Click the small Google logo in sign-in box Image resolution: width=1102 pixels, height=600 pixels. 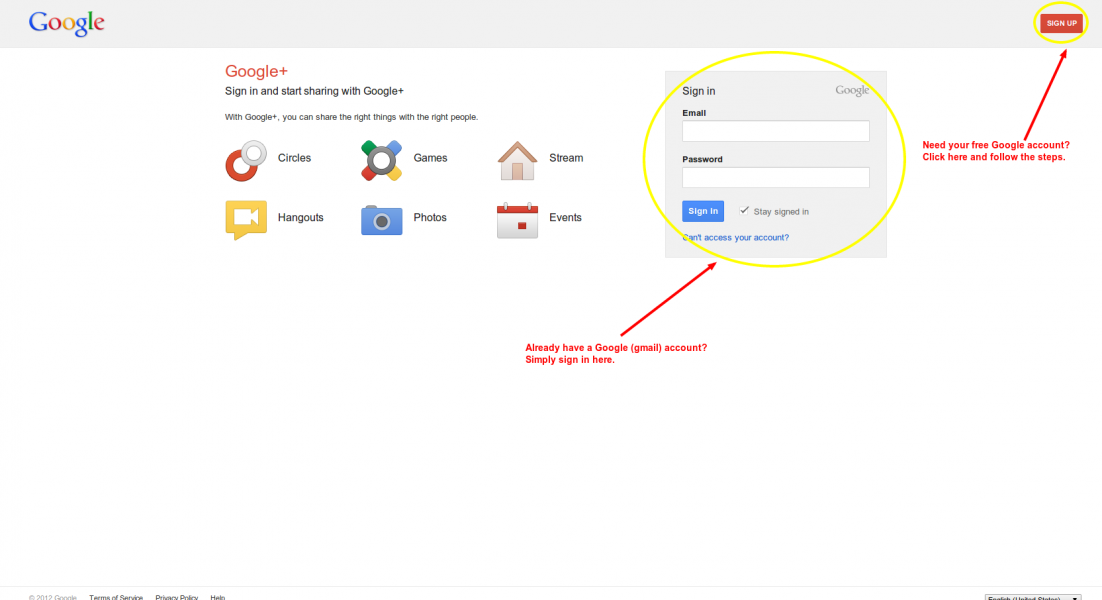(x=852, y=91)
